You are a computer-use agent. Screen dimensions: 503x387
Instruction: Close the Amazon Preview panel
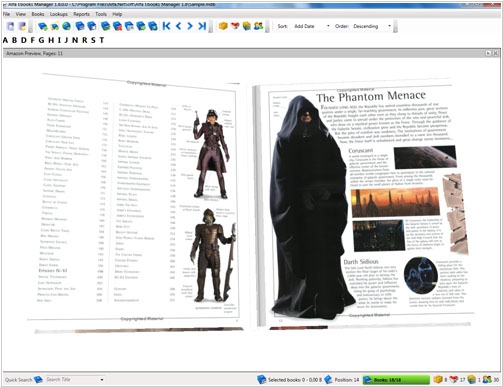495,53
